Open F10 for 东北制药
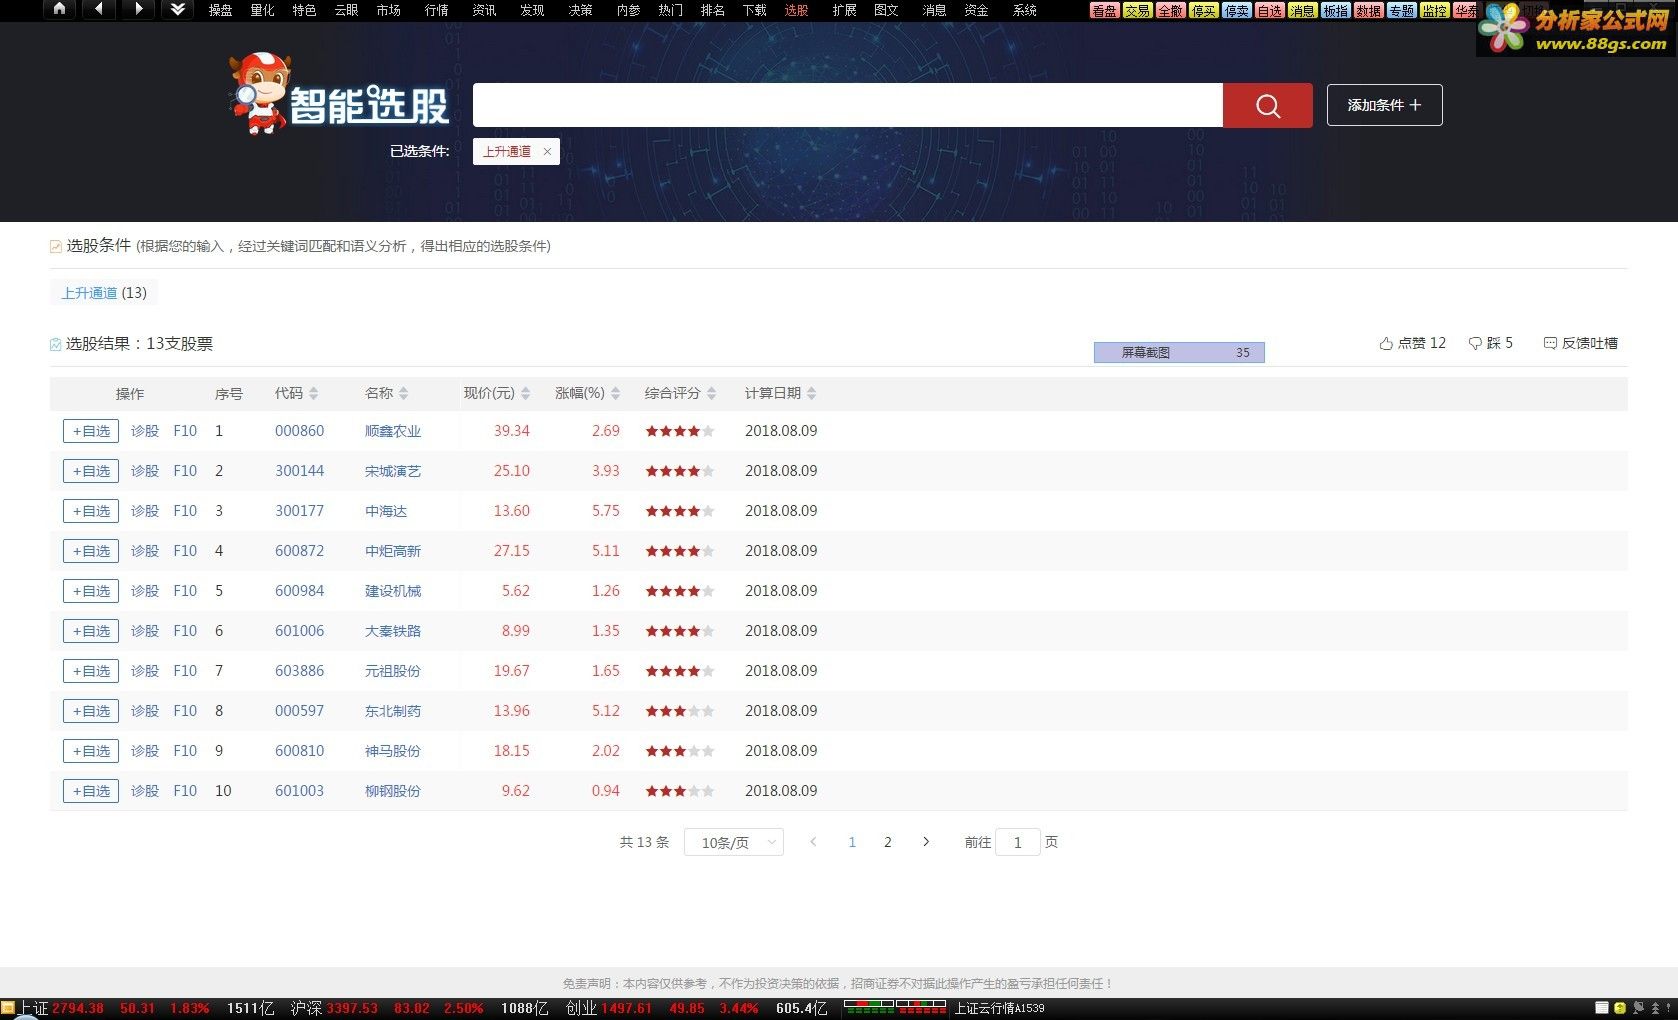Image resolution: width=1678 pixels, height=1020 pixels. tap(185, 711)
